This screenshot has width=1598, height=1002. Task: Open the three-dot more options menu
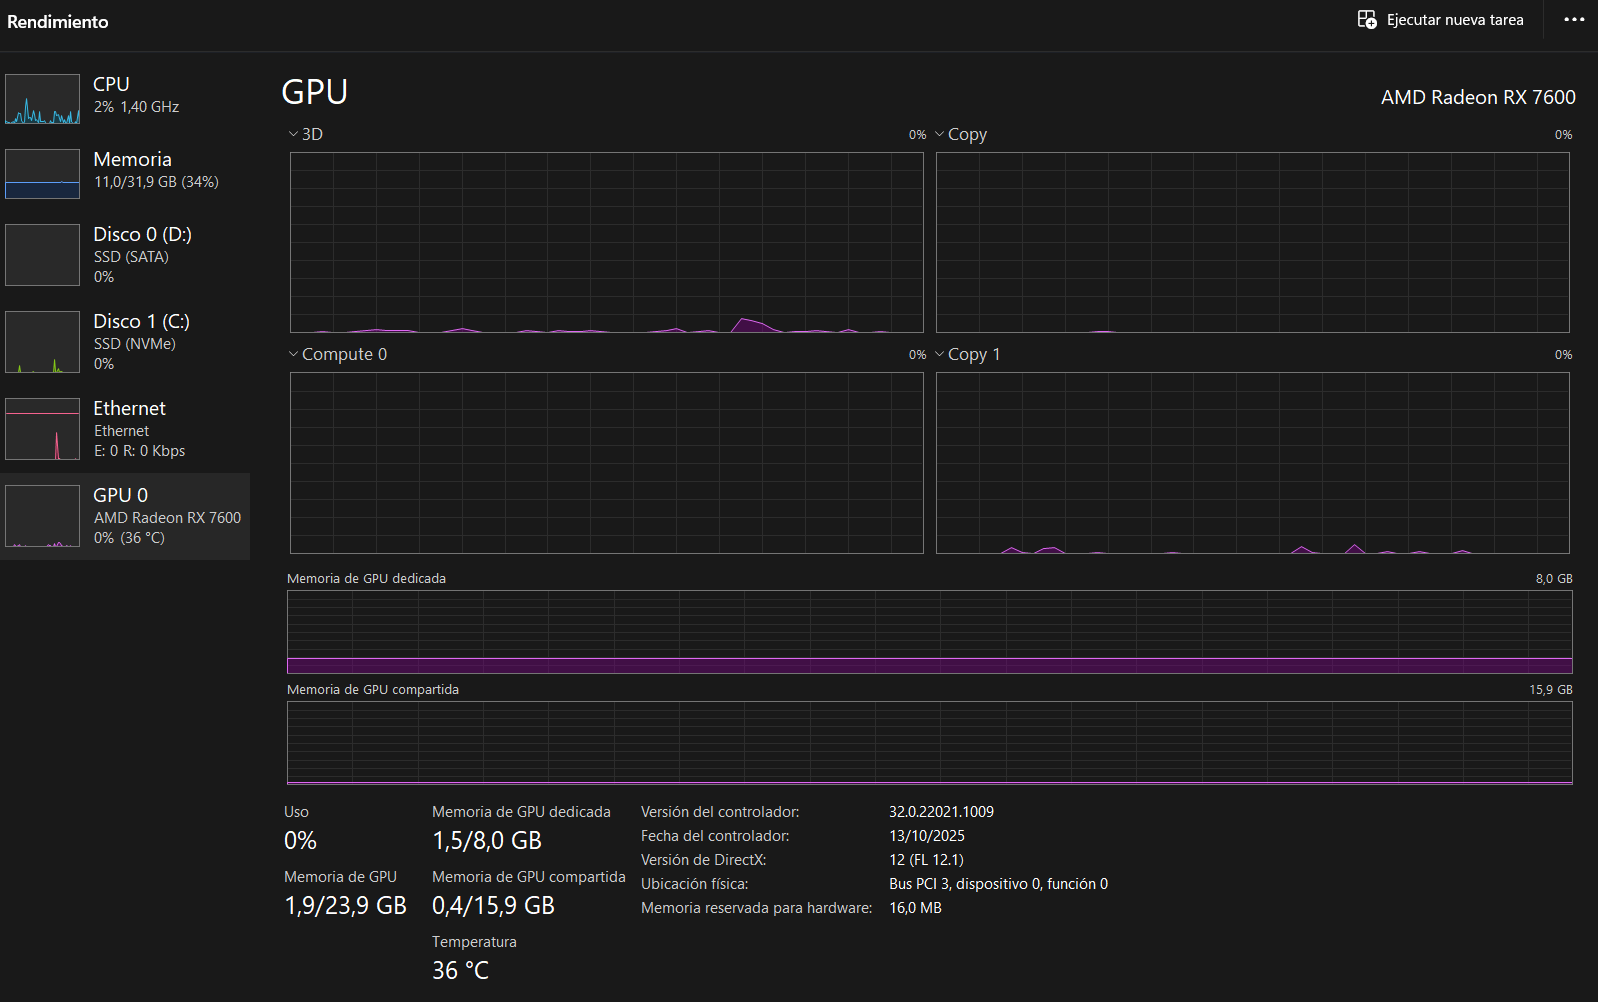click(1574, 20)
